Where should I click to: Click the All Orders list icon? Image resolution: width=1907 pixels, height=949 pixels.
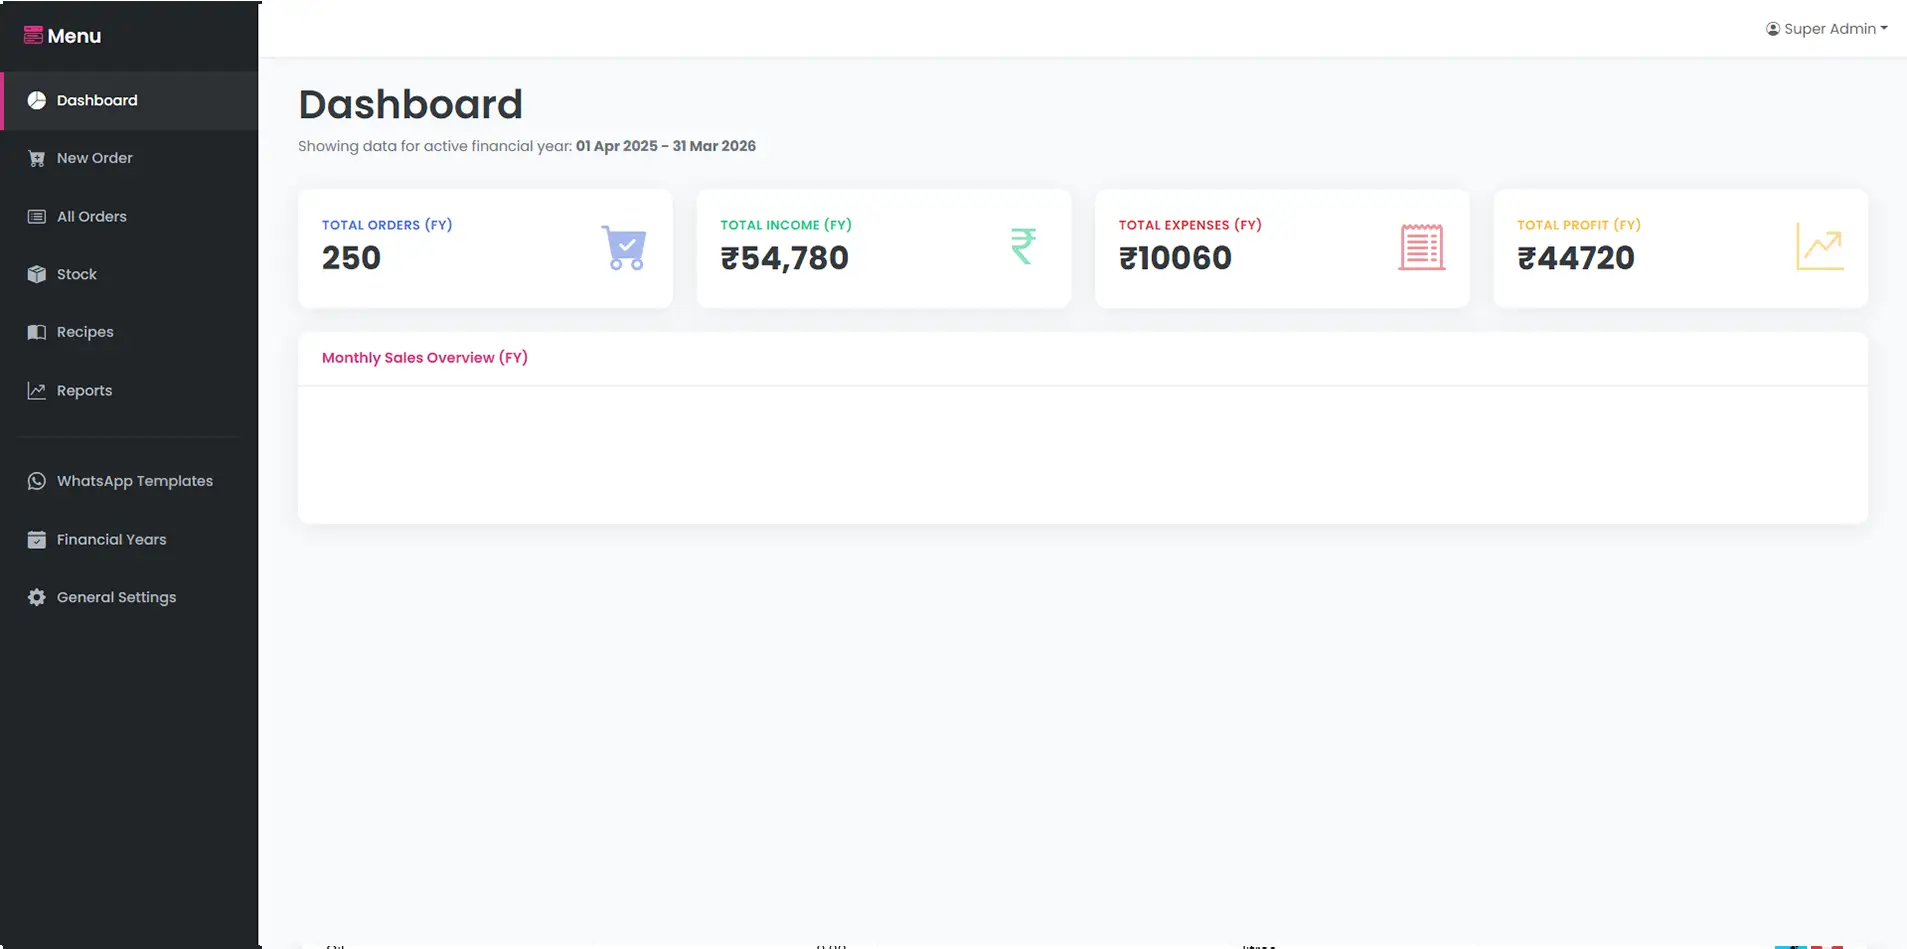37,217
